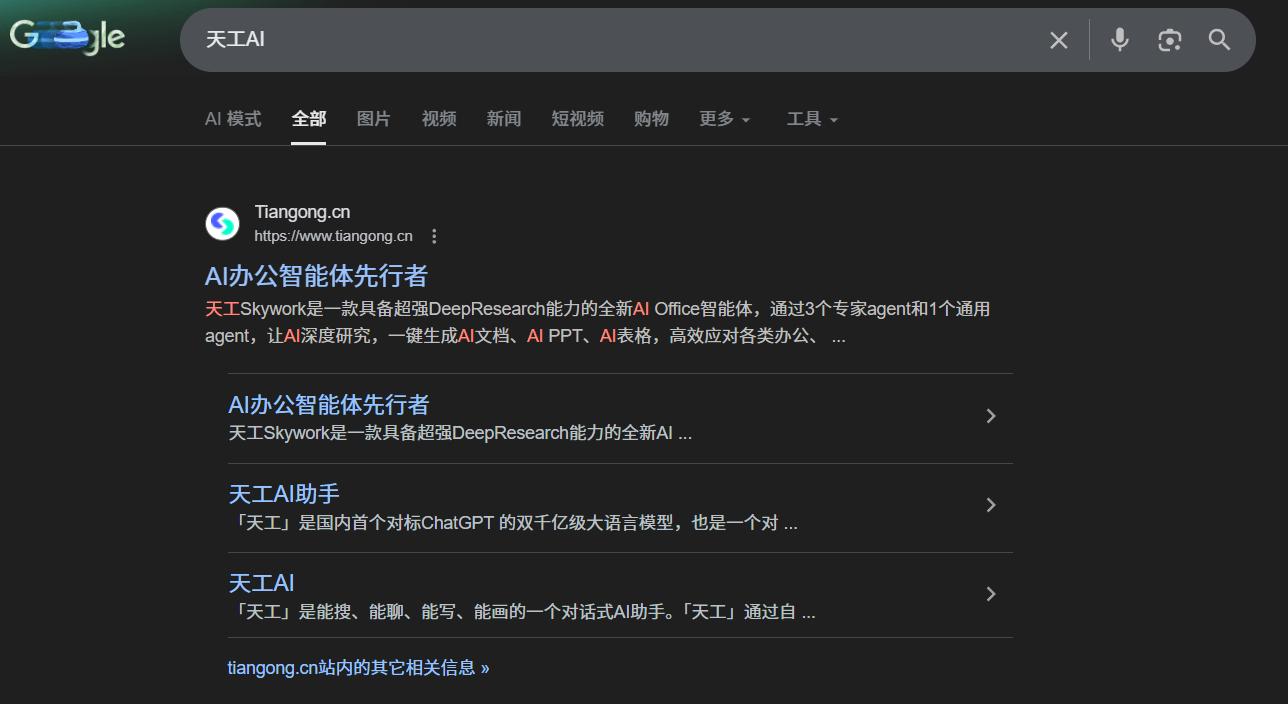Screen dimensions: 1288x704
Task: Open the 工具 dropdown
Action: click(x=812, y=119)
